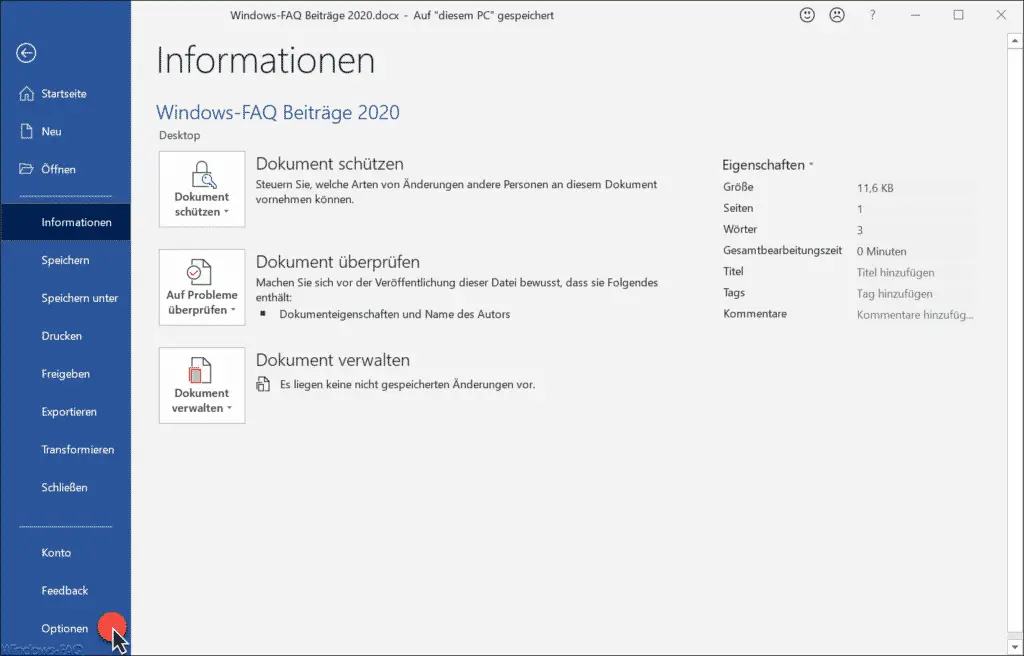The width and height of the screenshot is (1024, 656).
Task: Open Speichern unter page
Action: [x=65, y=298]
